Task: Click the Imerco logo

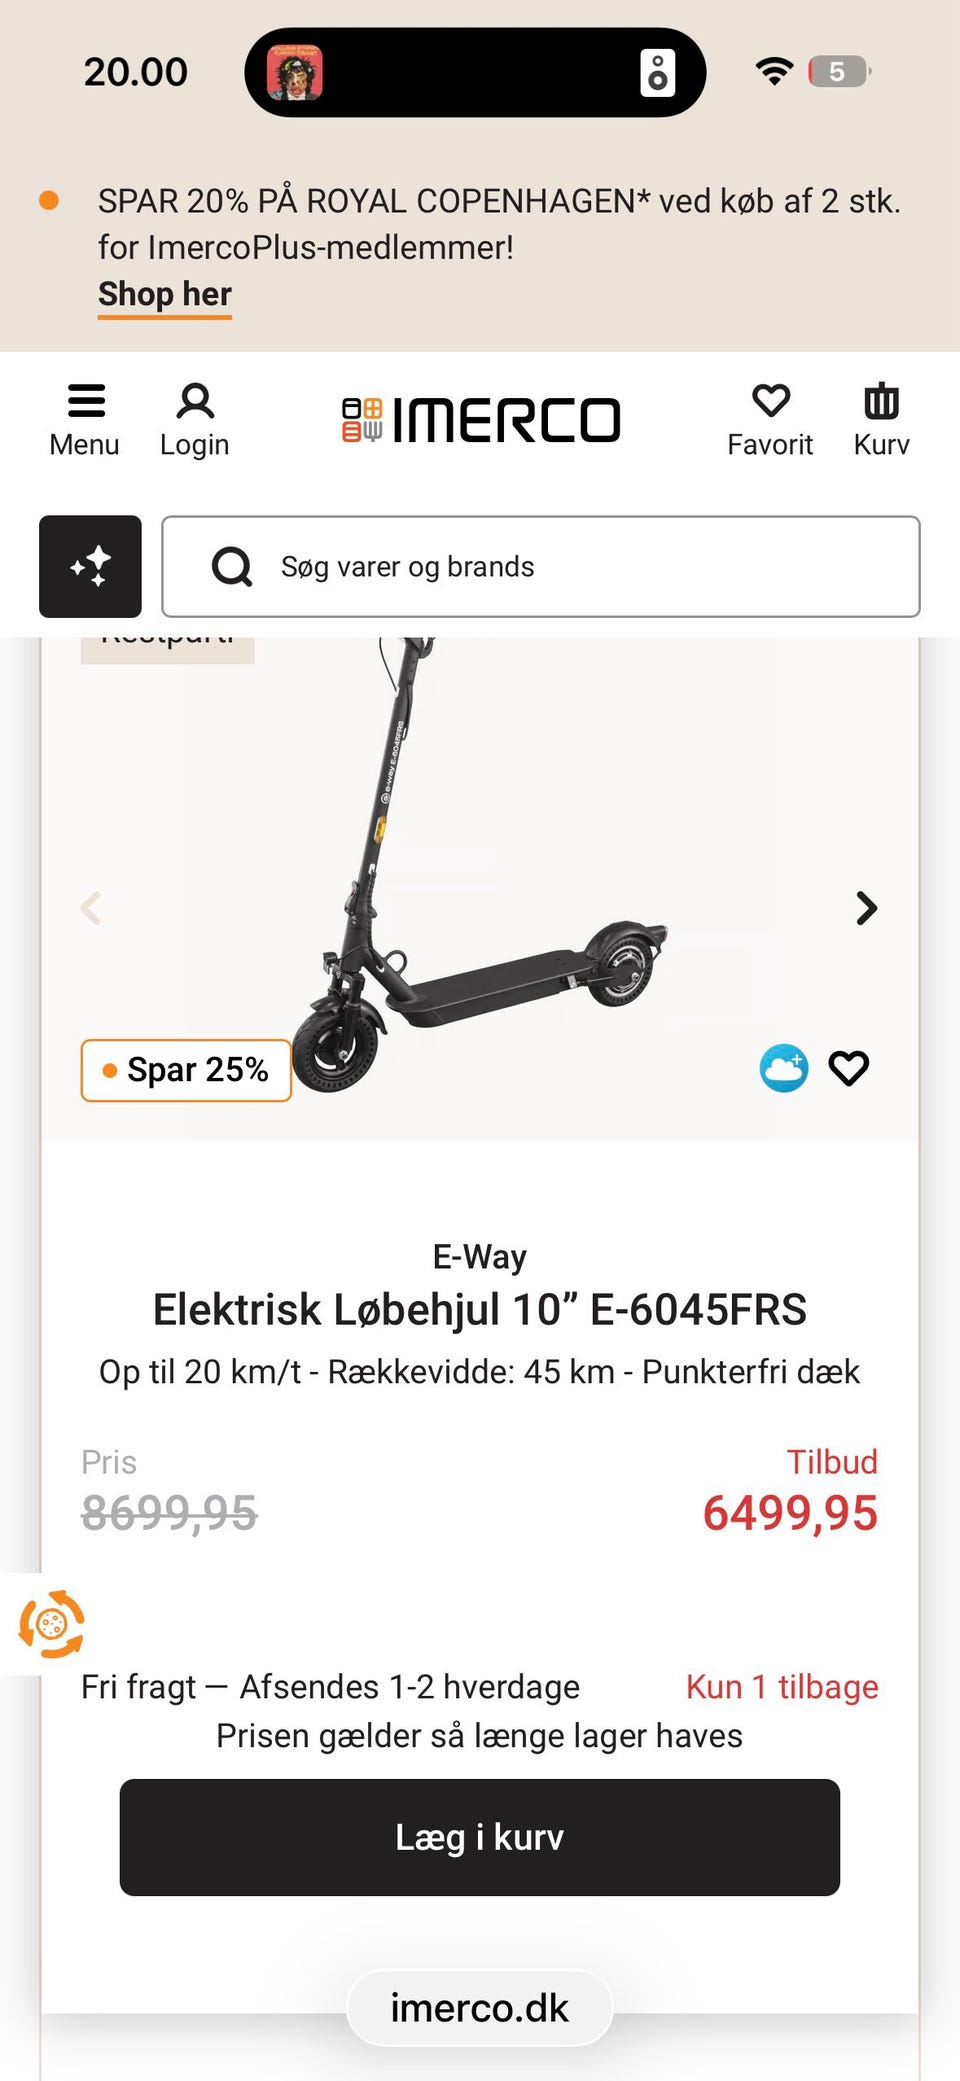Action: 481,420
